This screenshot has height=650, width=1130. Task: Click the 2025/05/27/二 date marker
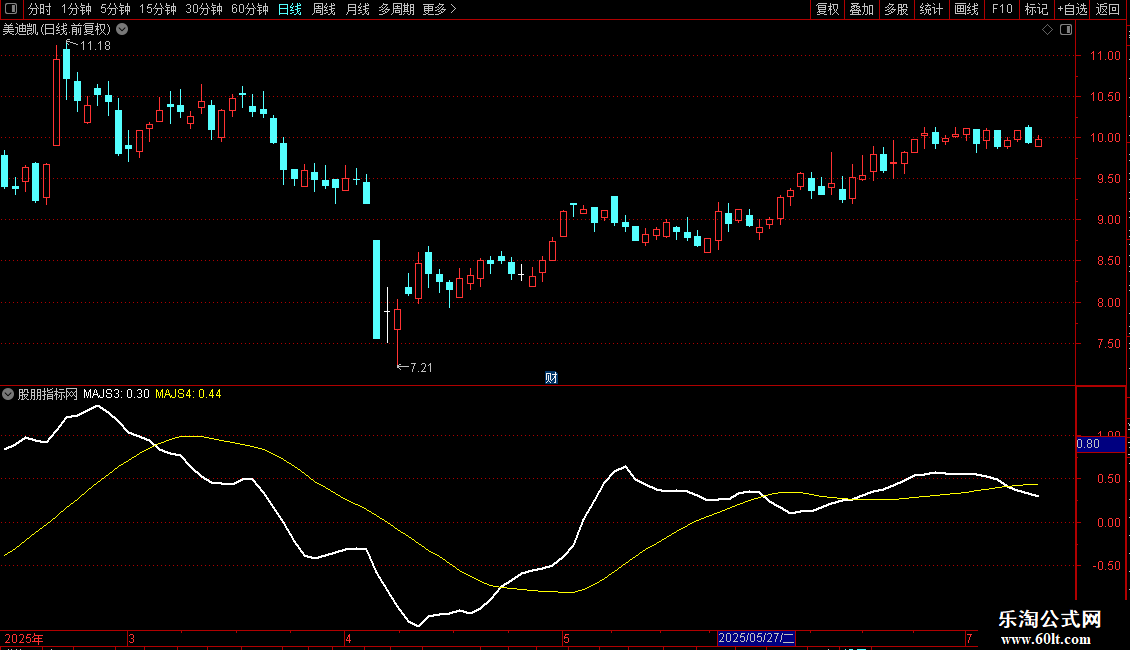pos(756,638)
